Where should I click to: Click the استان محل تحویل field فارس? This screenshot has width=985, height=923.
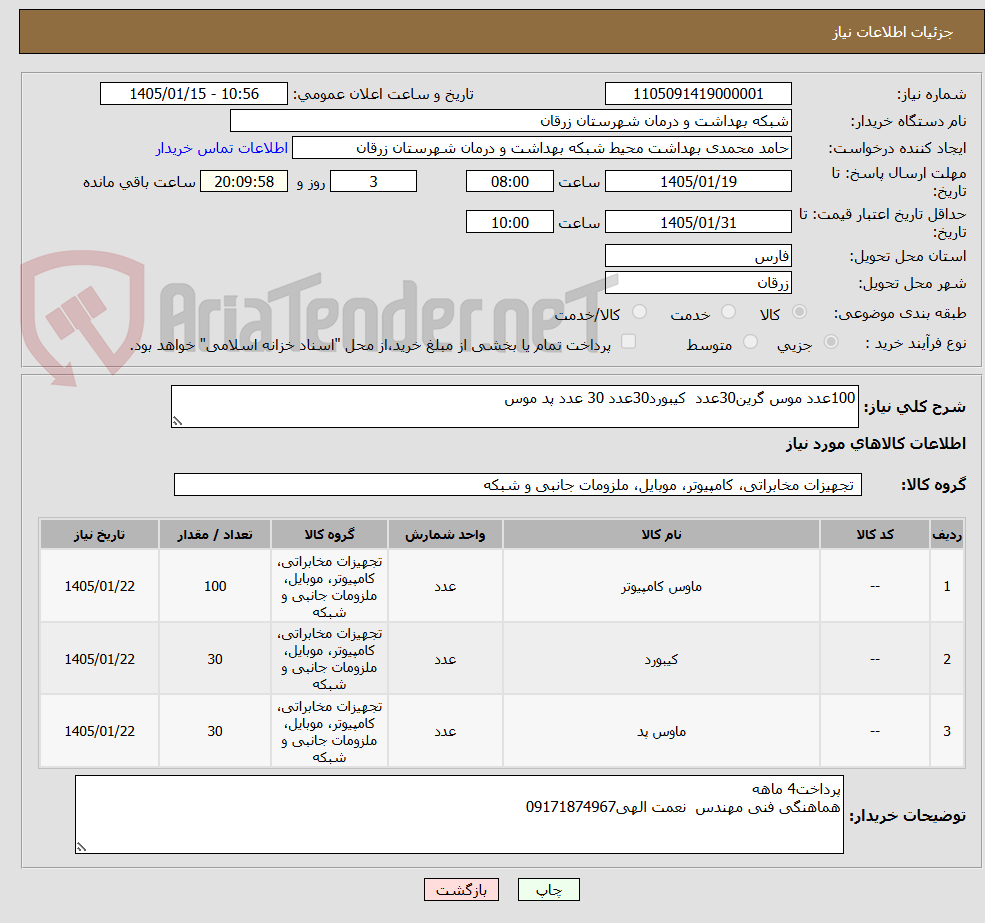[x=698, y=256]
